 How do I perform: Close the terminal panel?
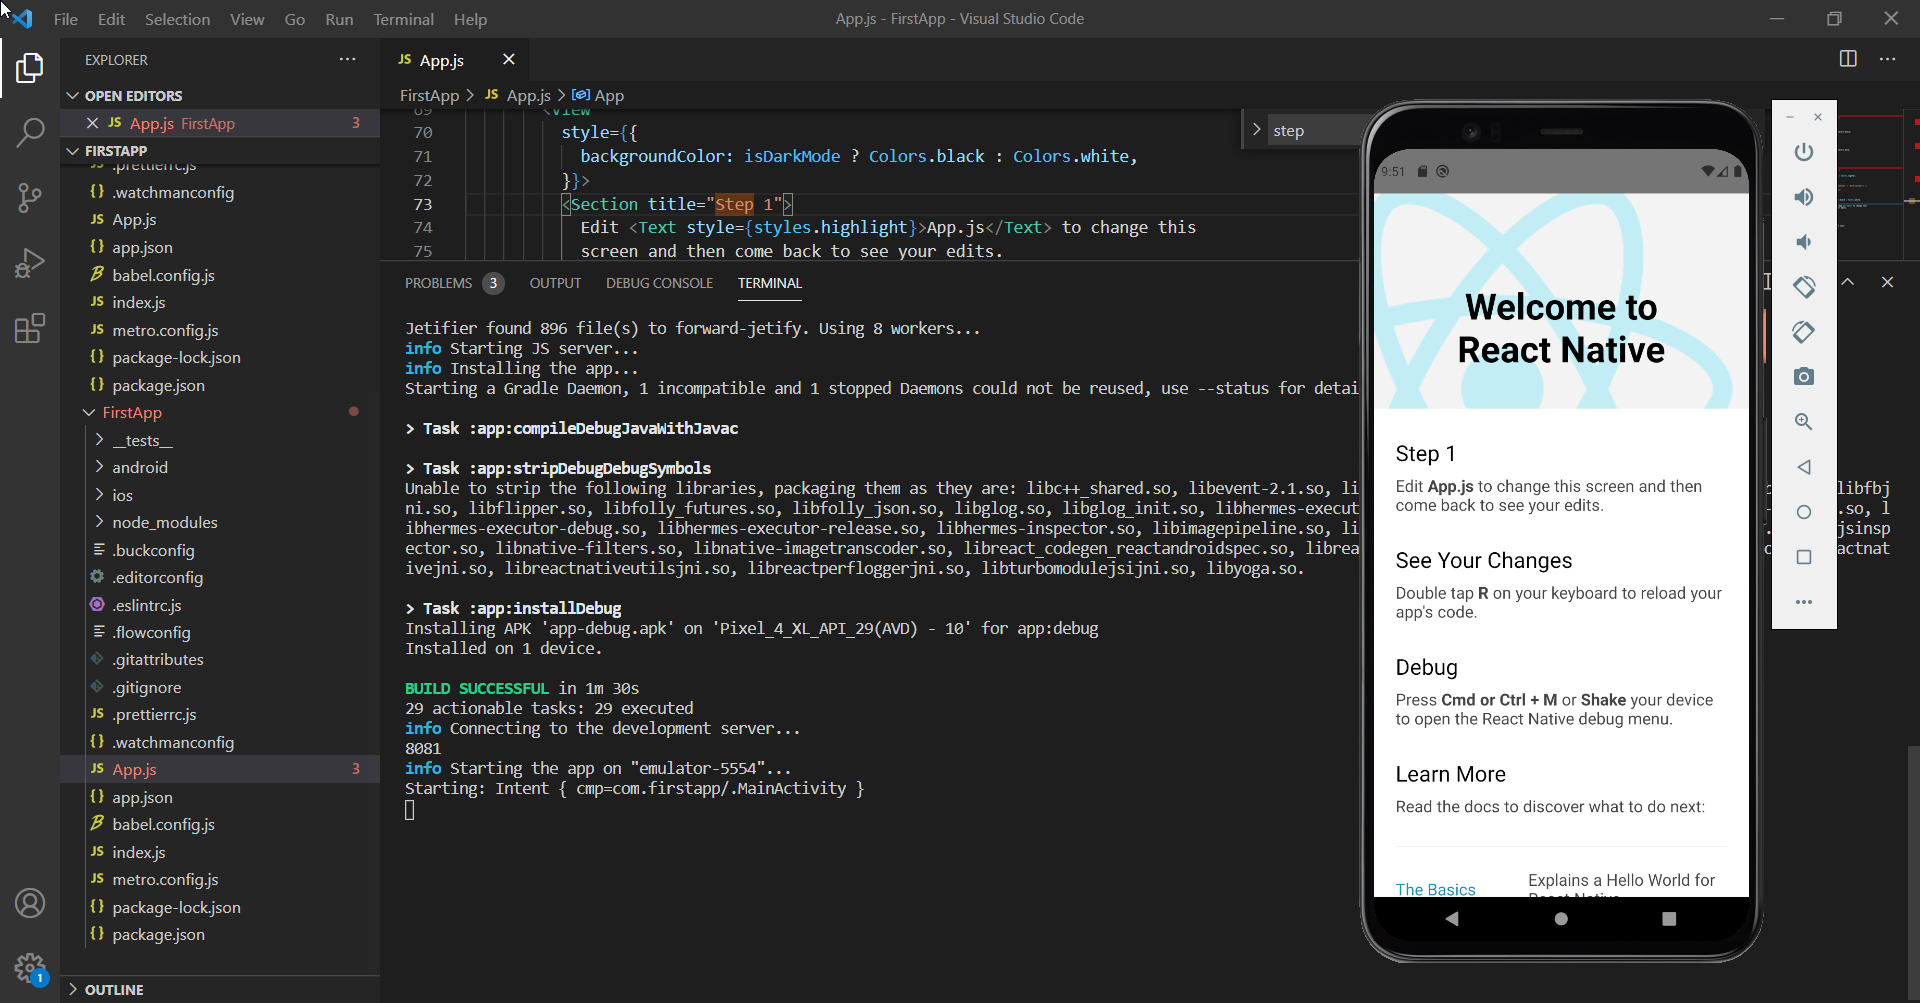tap(1887, 283)
